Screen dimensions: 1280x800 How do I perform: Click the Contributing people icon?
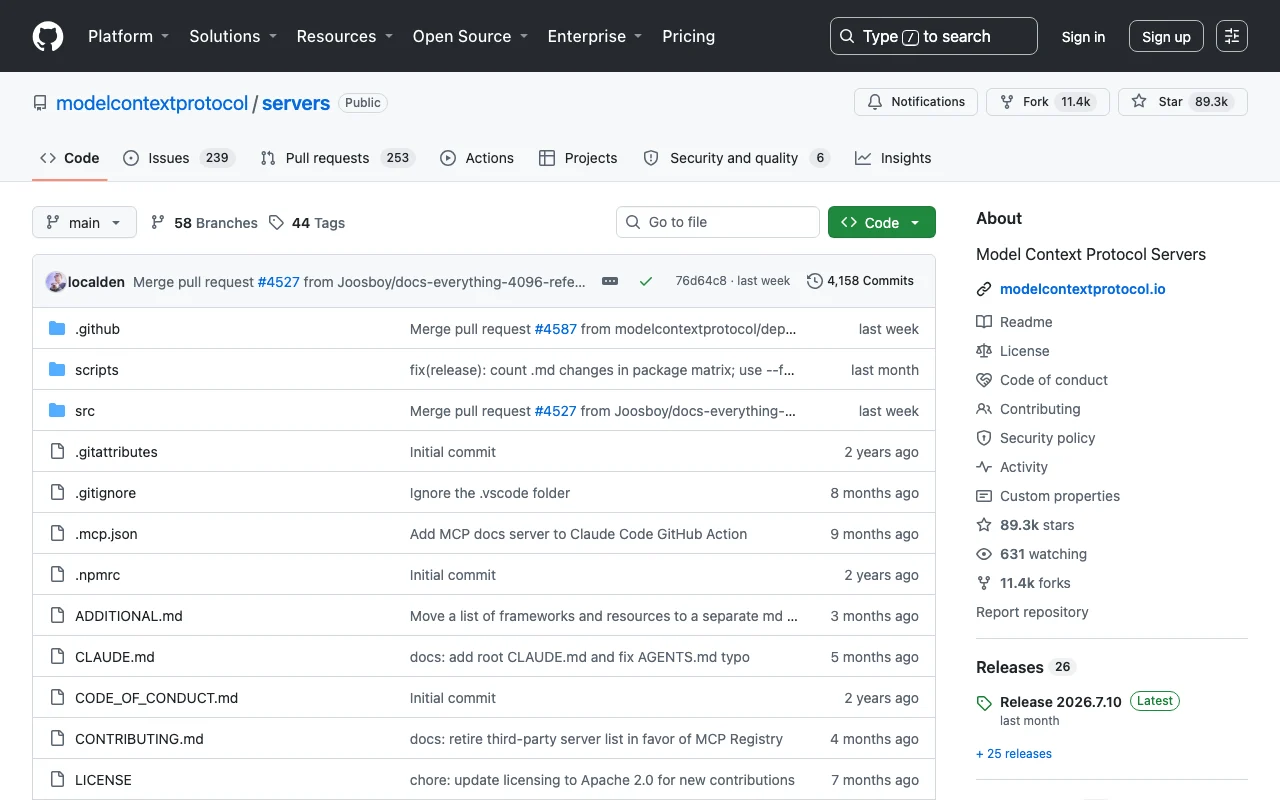[x=984, y=409]
